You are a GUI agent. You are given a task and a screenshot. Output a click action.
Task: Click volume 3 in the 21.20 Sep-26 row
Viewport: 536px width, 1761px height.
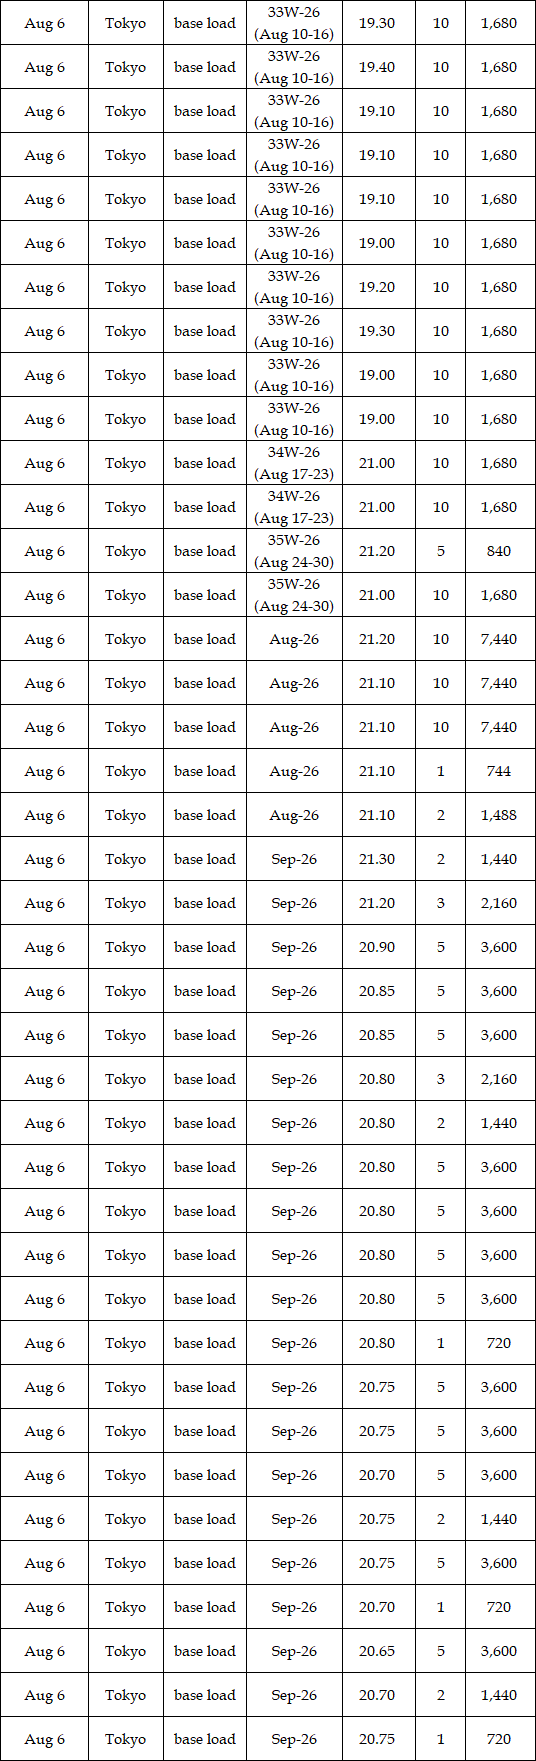pyautogui.click(x=440, y=903)
